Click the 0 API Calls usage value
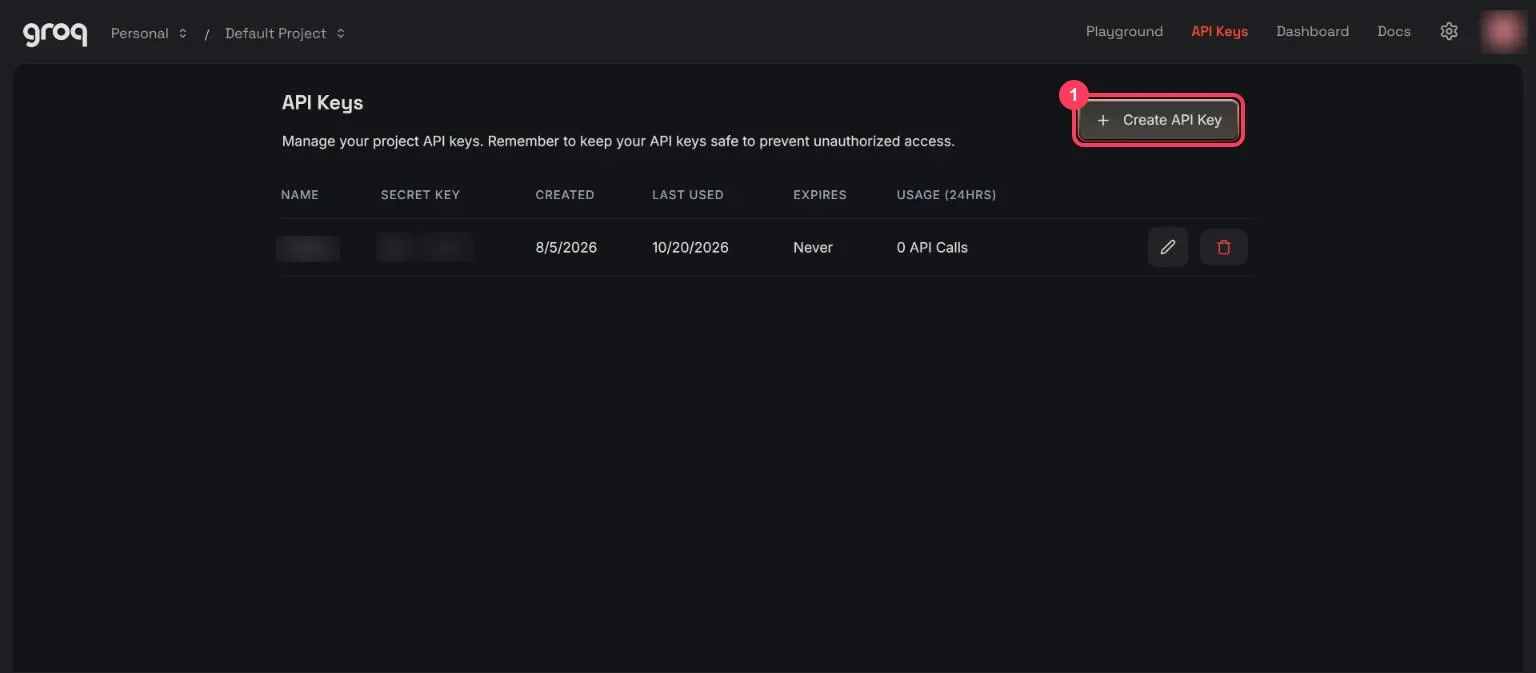The height and width of the screenshot is (673, 1536). [932, 247]
